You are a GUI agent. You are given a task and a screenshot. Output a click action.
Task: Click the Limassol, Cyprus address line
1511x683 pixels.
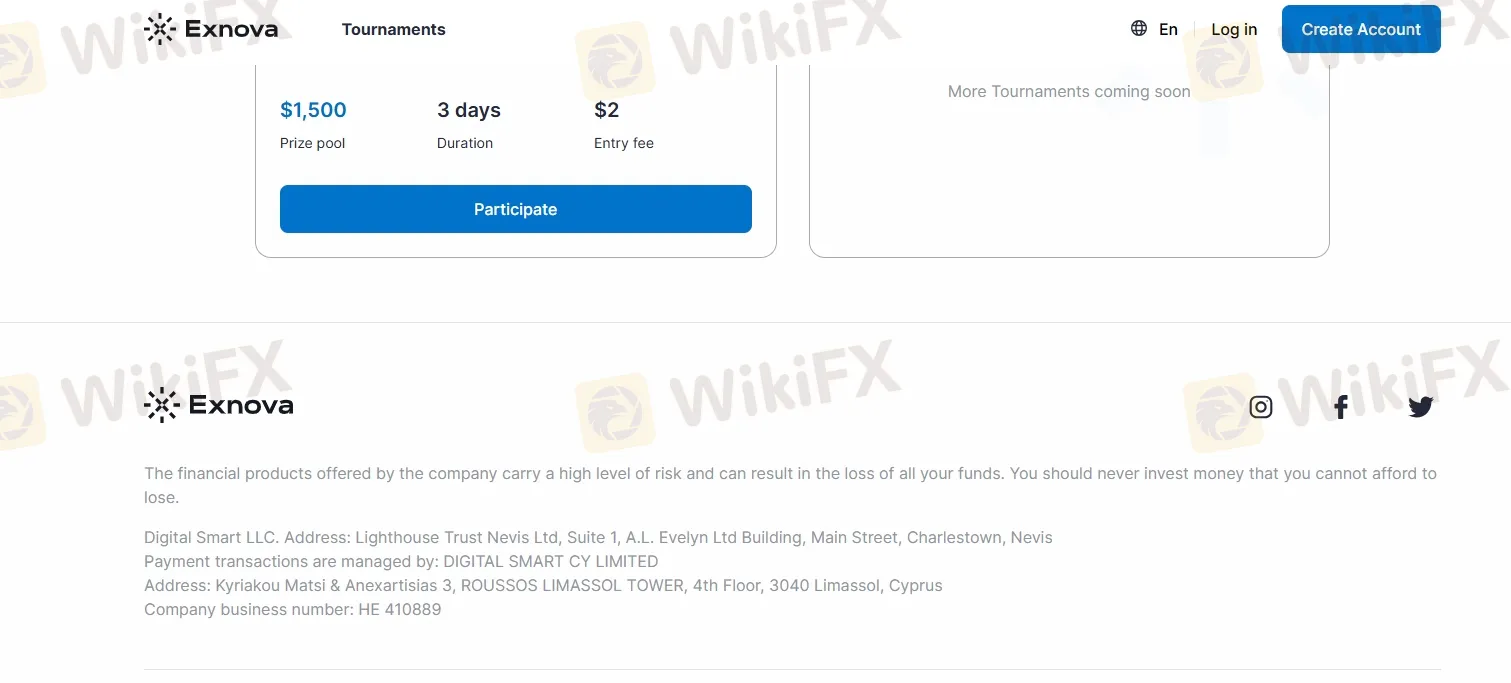(543, 586)
